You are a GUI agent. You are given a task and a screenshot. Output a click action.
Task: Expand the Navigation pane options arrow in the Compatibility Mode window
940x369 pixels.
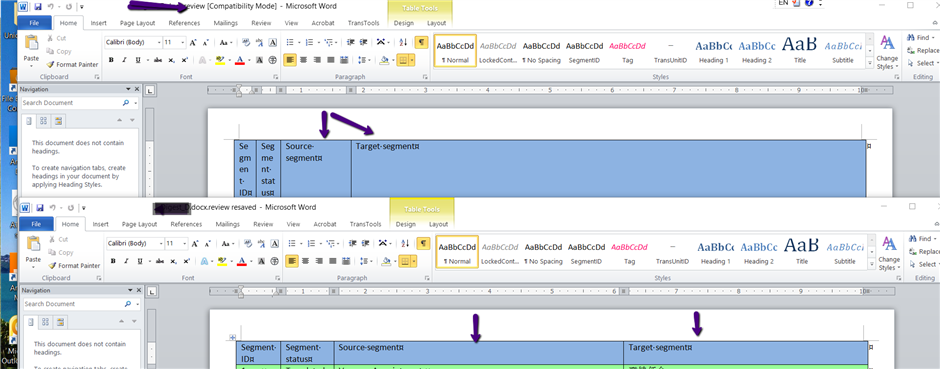pos(128,89)
